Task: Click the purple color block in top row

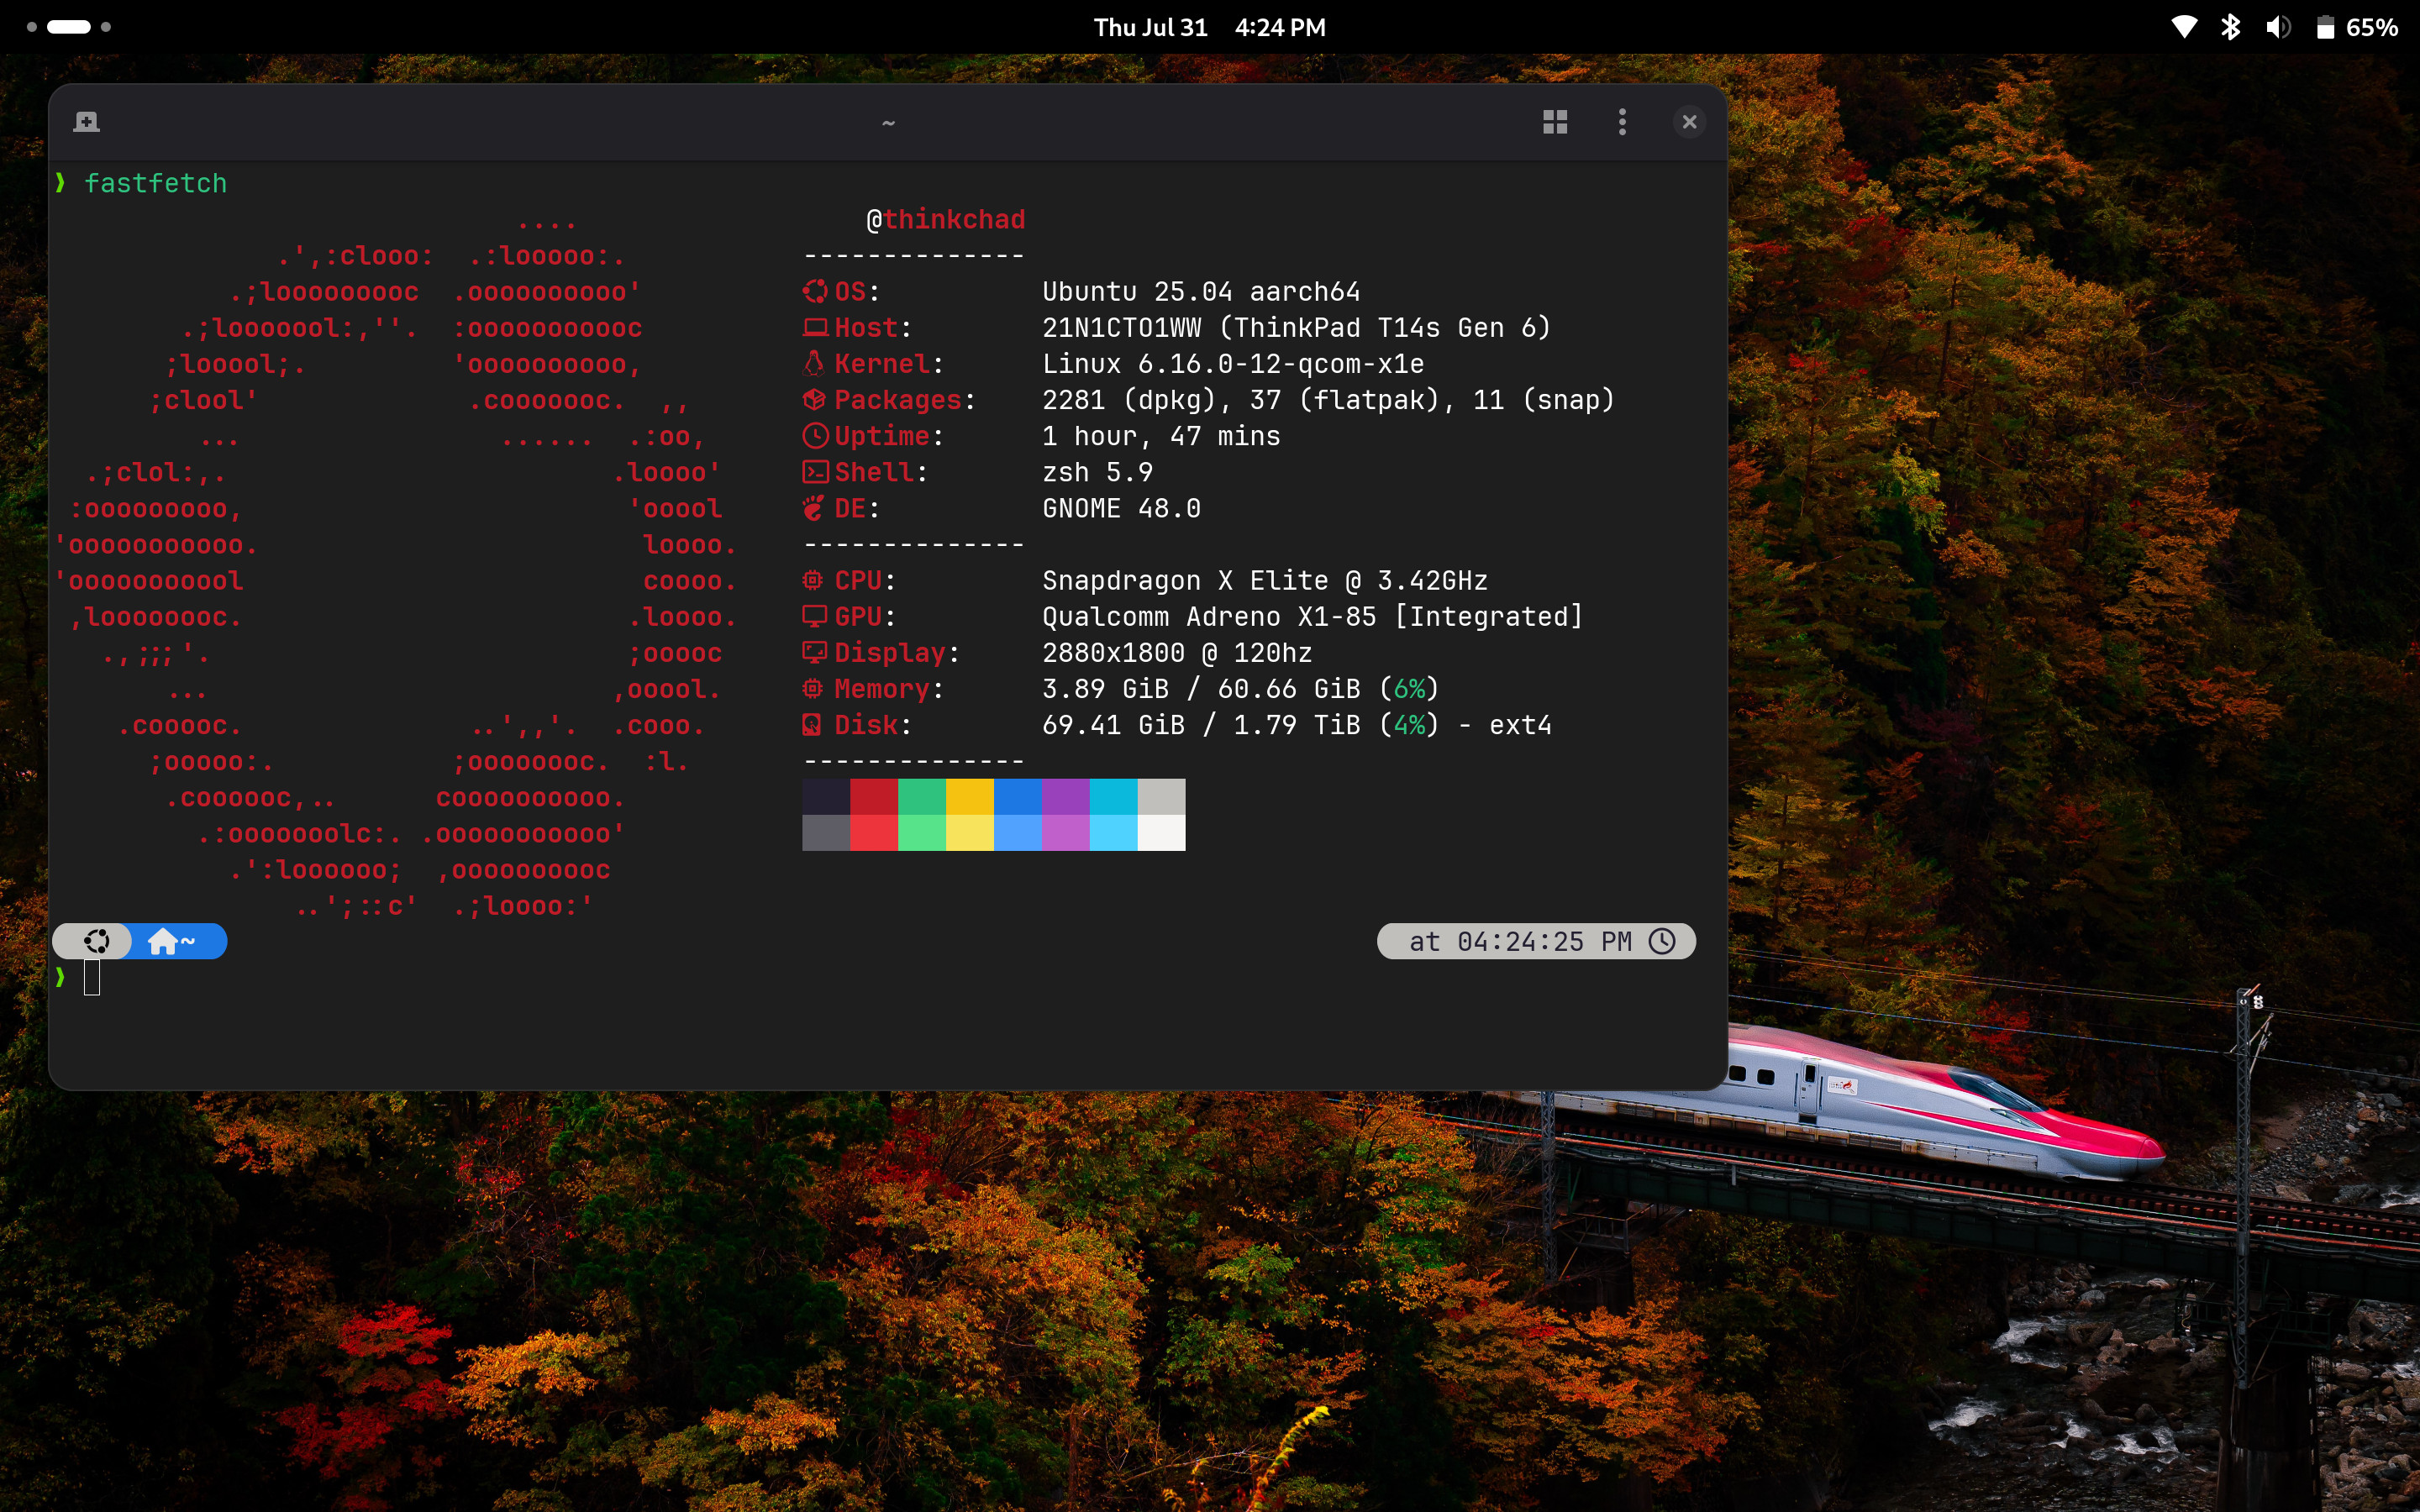Action: click(x=1066, y=797)
